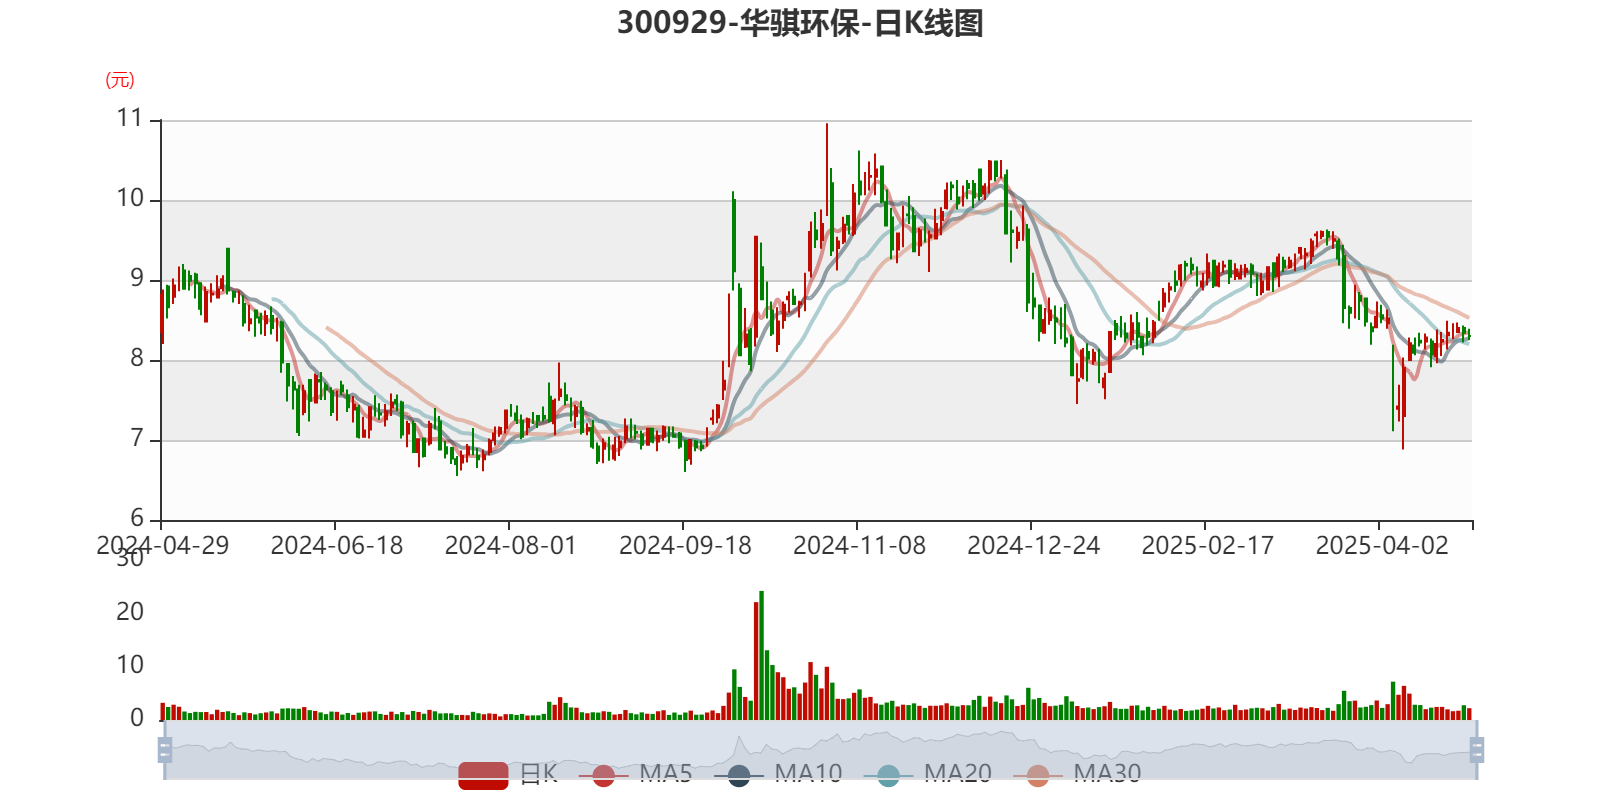The height and width of the screenshot is (800, 1600).
Task: Click the price axis label 11
Action: pos(130,119)
